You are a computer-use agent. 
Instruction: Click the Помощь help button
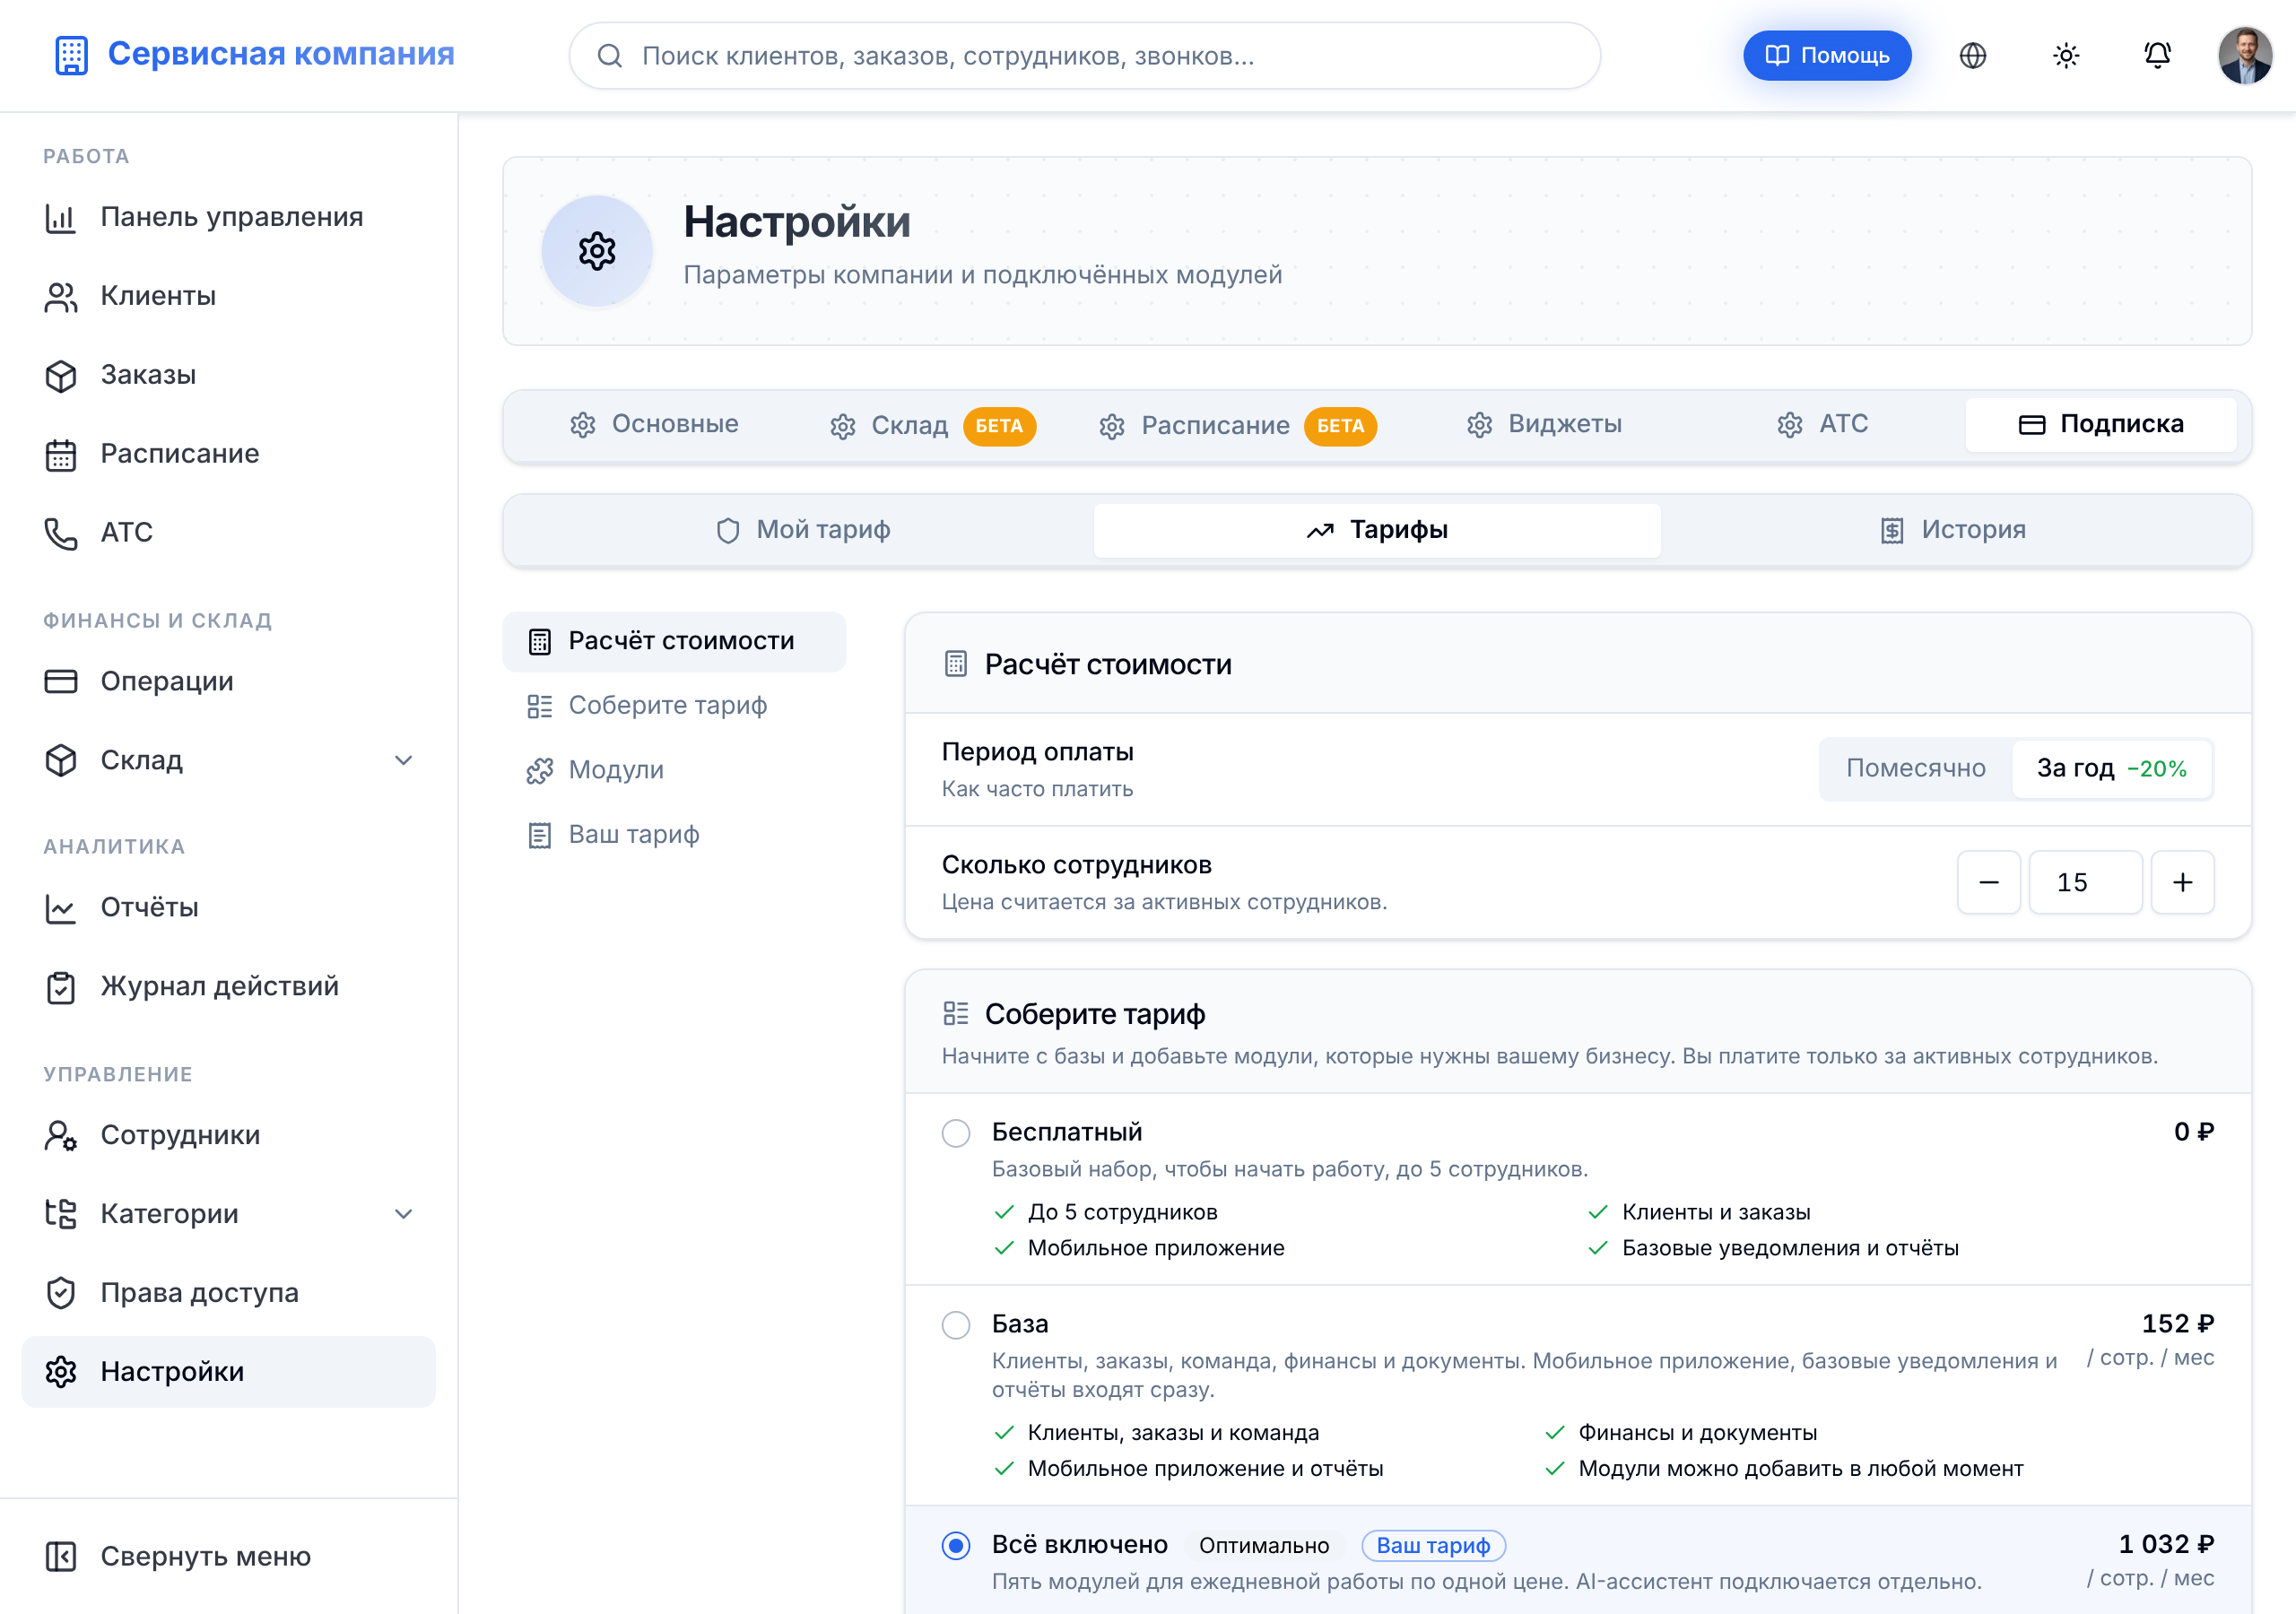(x=1826, y=56)
